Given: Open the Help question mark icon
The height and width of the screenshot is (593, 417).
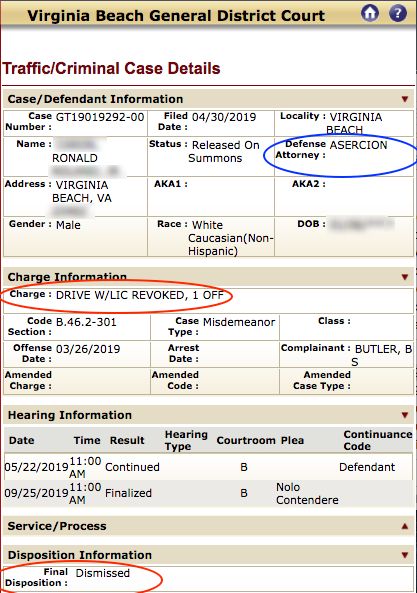Looking at the screenshot, I should (398, 13).
